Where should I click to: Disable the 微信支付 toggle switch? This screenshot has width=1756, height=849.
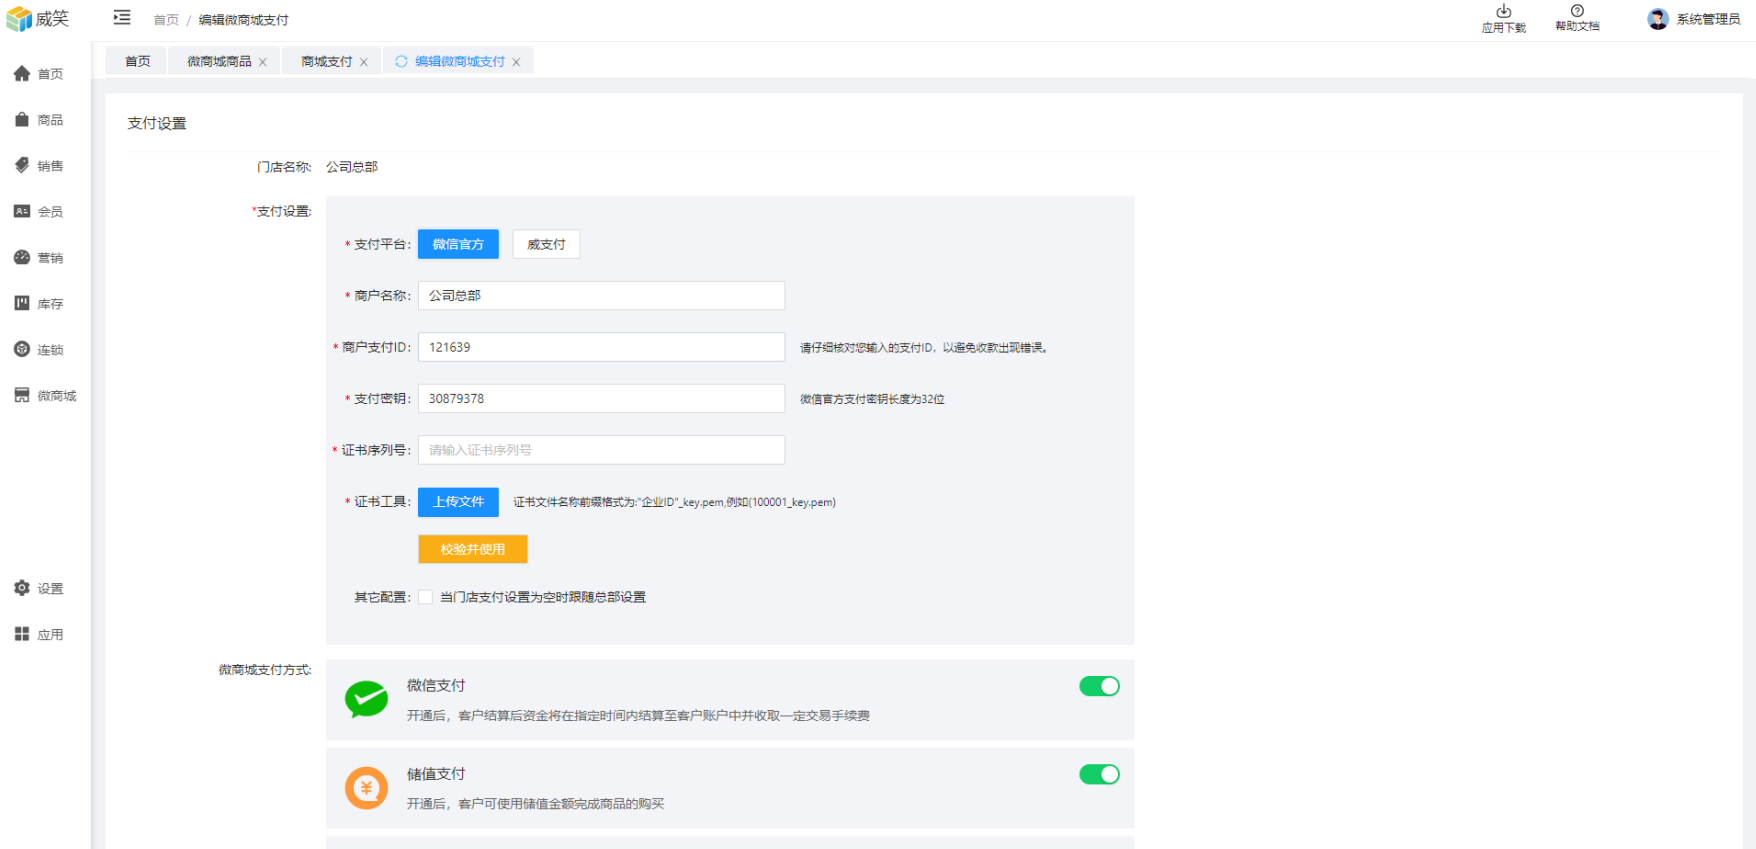1099,686
